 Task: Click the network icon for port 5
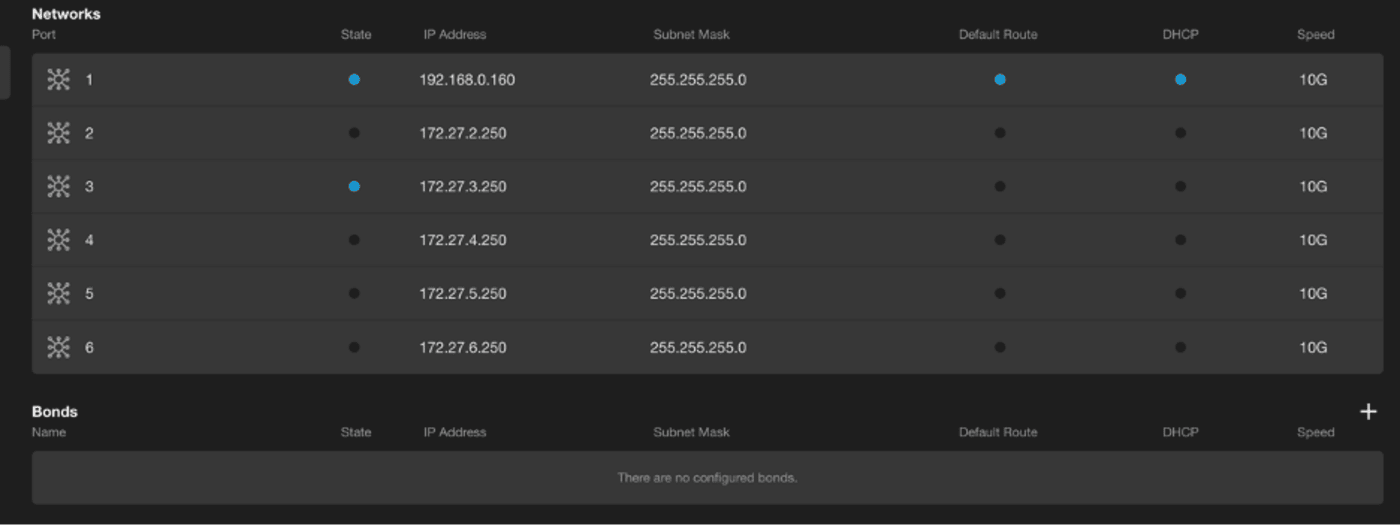click(x=58, y=294)
